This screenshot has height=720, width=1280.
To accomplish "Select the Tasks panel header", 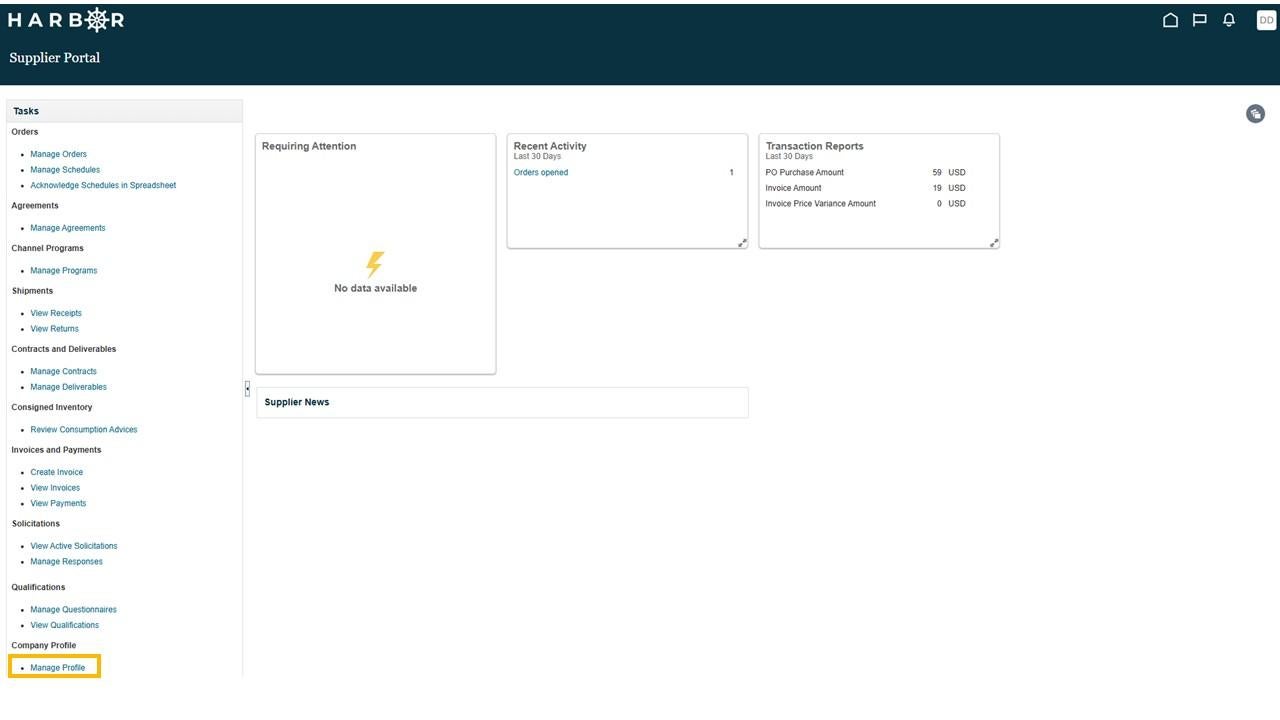I will click(125, 111).
